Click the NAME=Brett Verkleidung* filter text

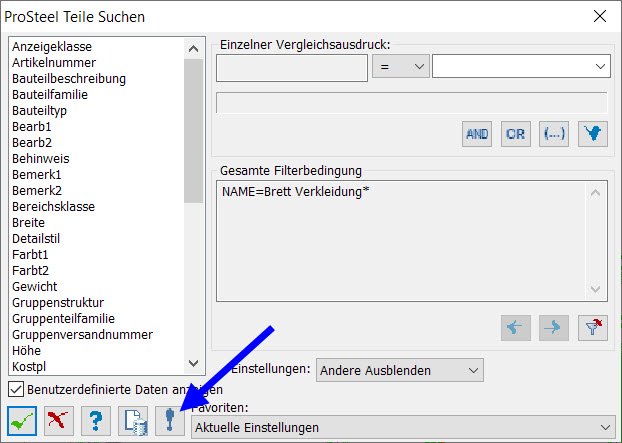296,192
